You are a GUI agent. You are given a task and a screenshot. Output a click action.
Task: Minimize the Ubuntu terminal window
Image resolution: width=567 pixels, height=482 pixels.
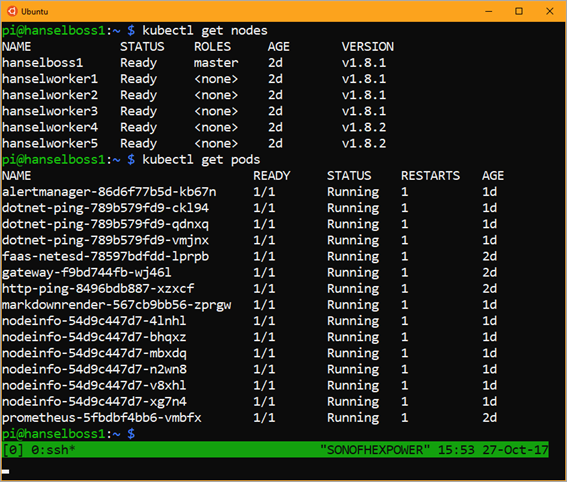tap(489, 11)
